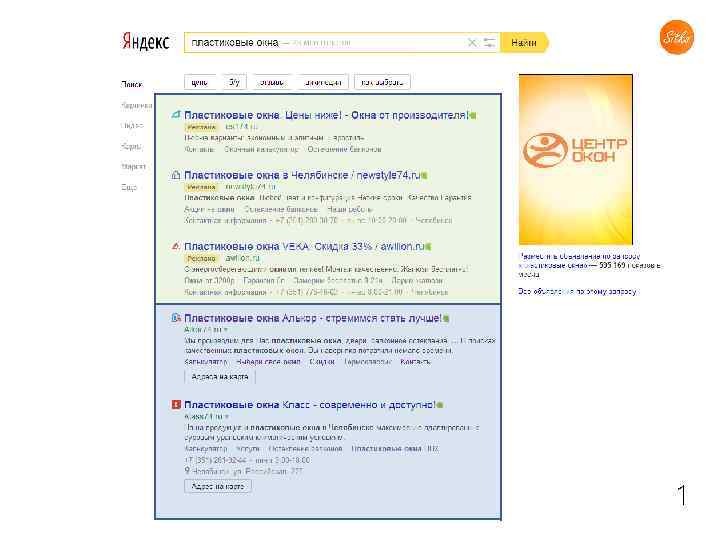720x540 pixels.
Task: Clear the search query with the X icon
Action: 472,43
